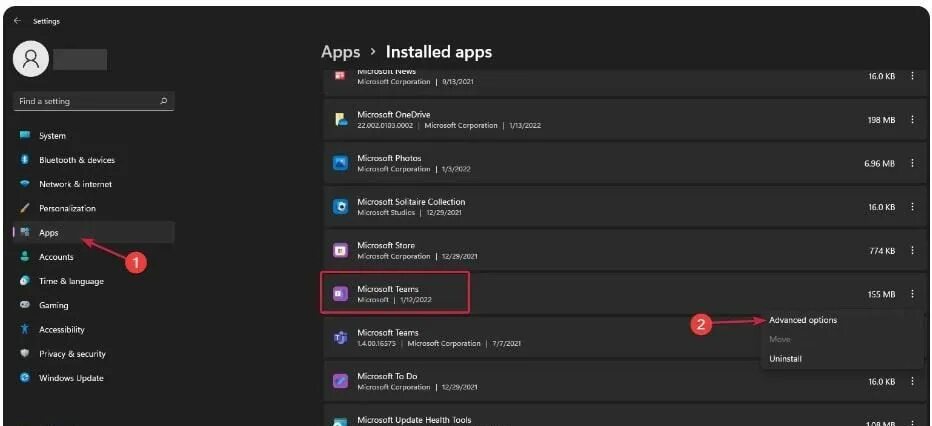Open three-dot menu for Microsoft Photos
932x426 pixels.
click(912, 163)
